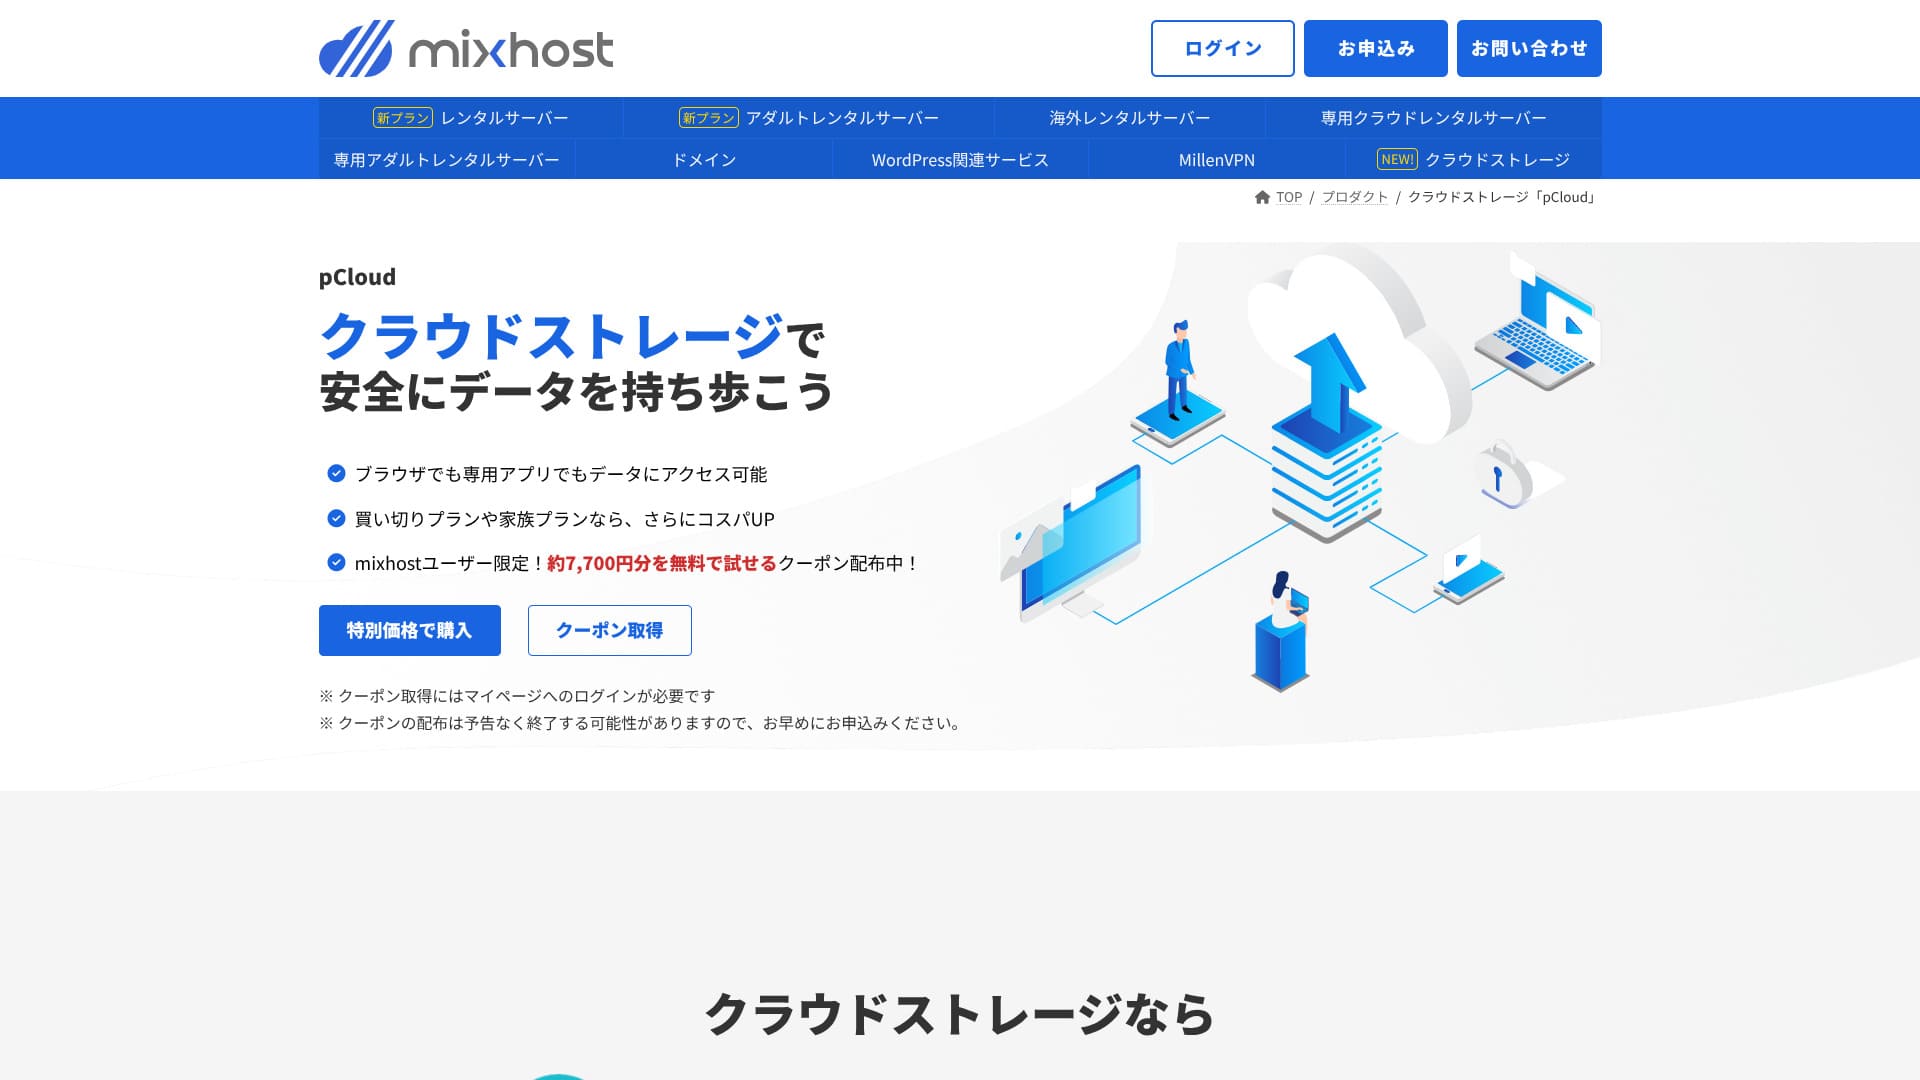Screen dimensions: 1920x1080
Task: Click the クーポン取得 button
Action: coord(610,630)
